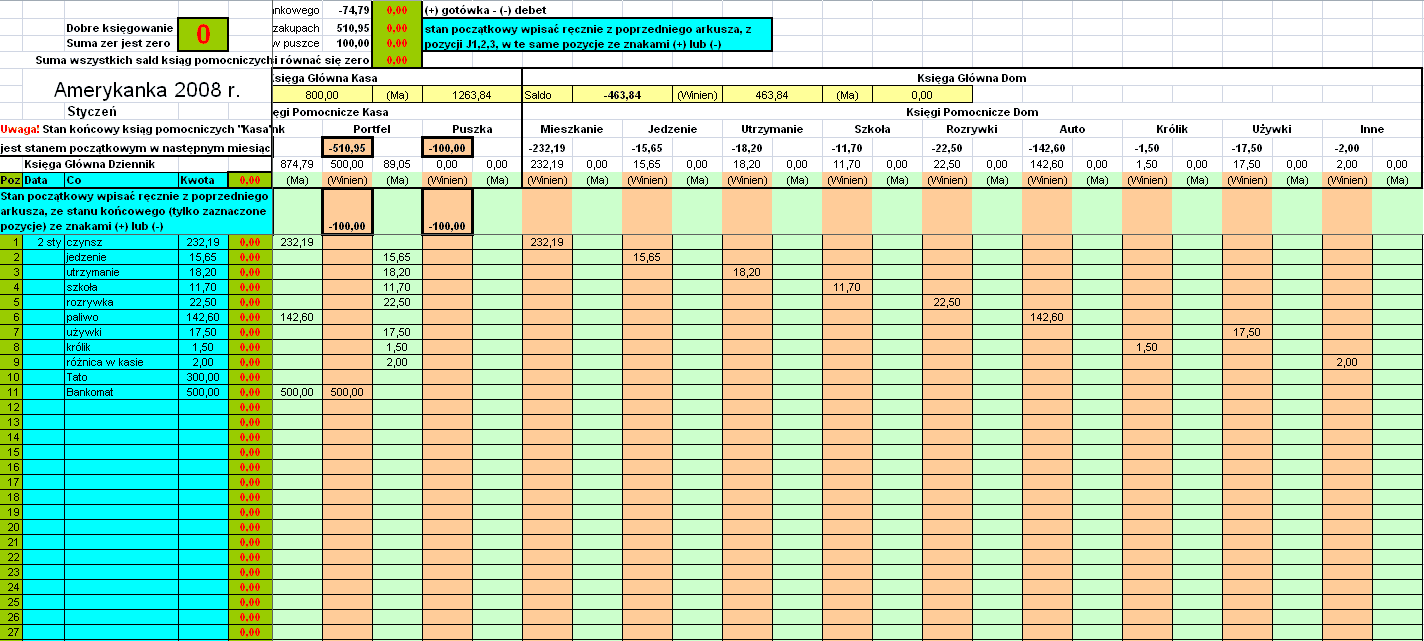Screen dimensions: 1424x641
Task: Select the 'Styczeń' month cell
Action: 91,111
